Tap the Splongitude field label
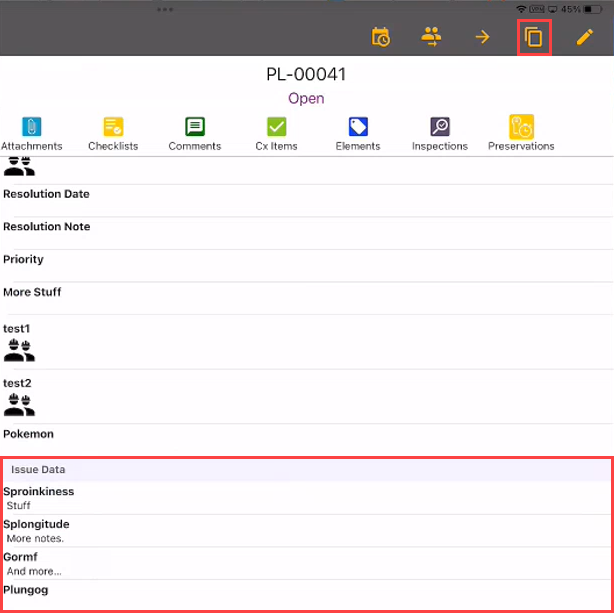 pos(36,524)
